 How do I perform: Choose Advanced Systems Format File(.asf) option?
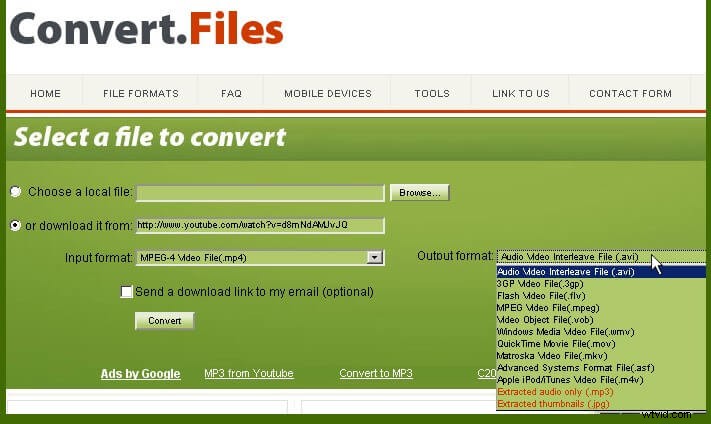point(601,368)
